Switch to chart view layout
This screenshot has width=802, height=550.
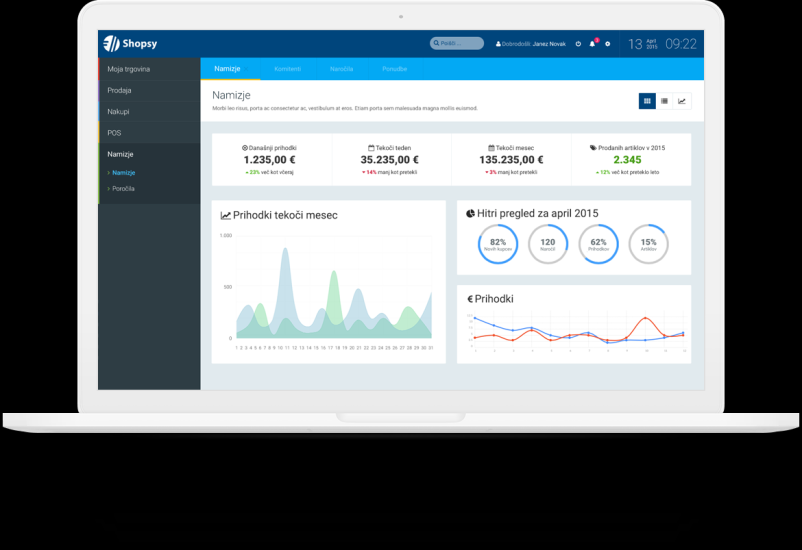(x=682, y=101)
